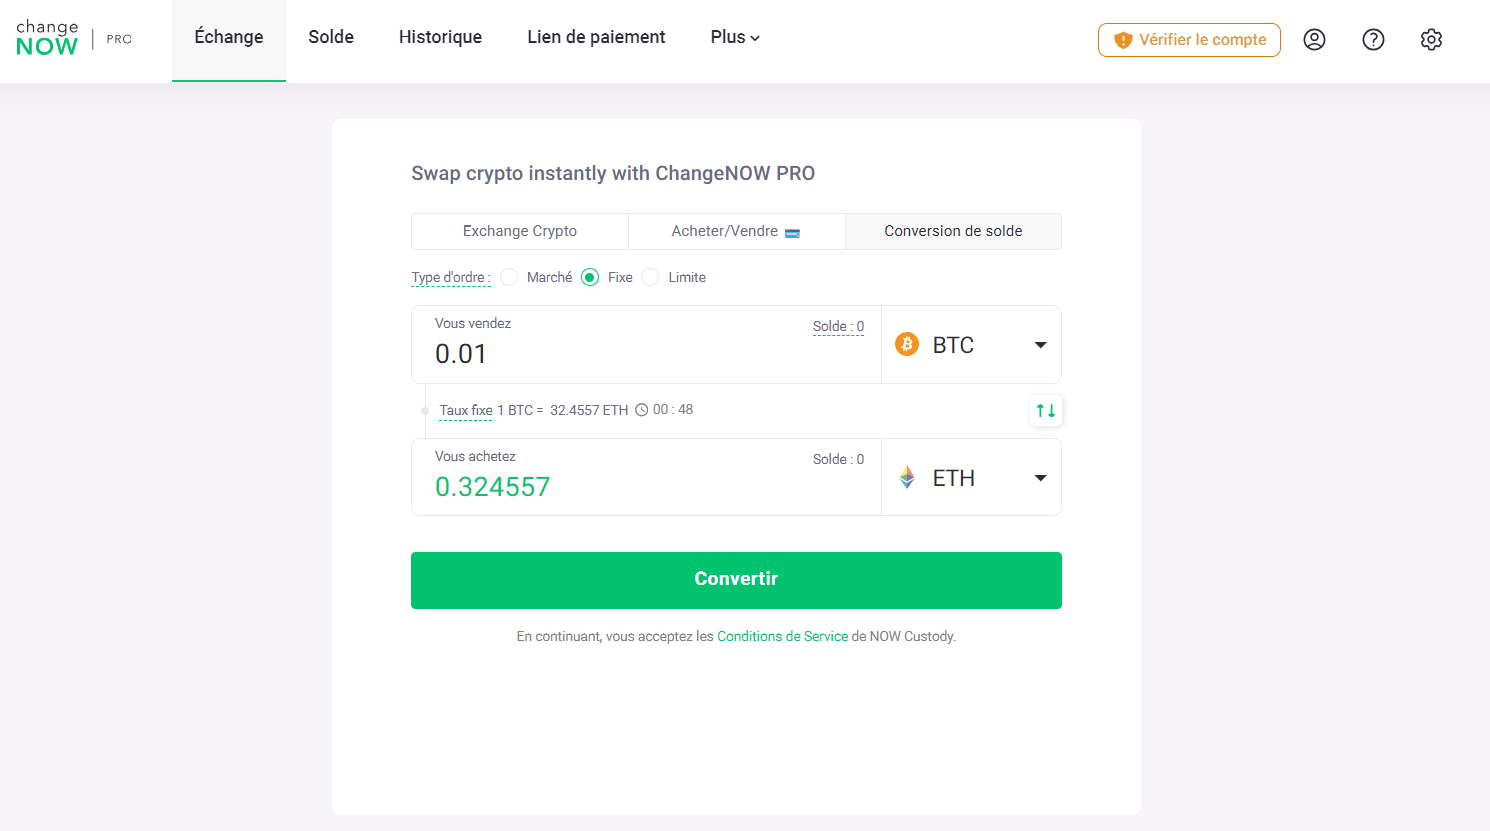This screenshot has height=831, width=1490.
Task: Open the account profile icon
Action: (x=1314, y=39)
